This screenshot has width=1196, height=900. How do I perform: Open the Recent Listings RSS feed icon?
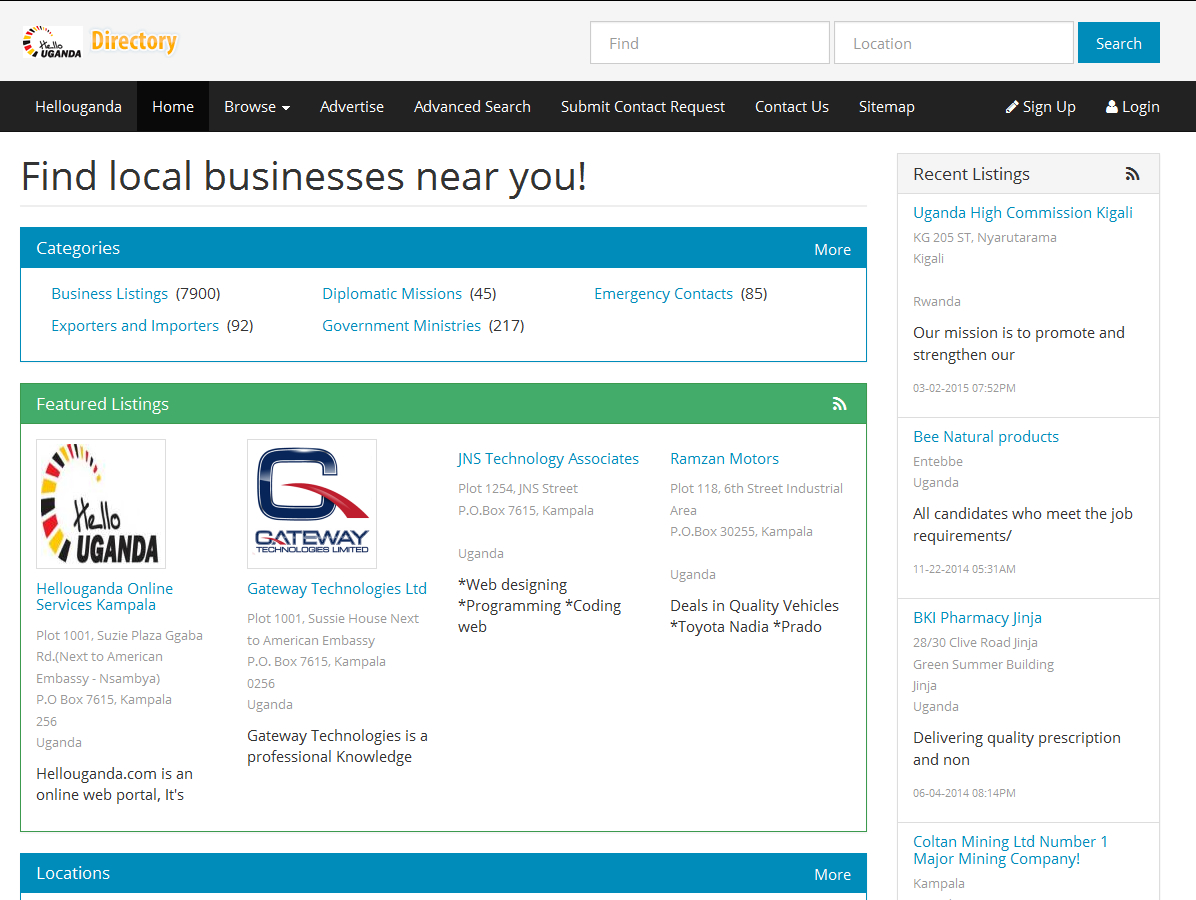click(1132, 175)
